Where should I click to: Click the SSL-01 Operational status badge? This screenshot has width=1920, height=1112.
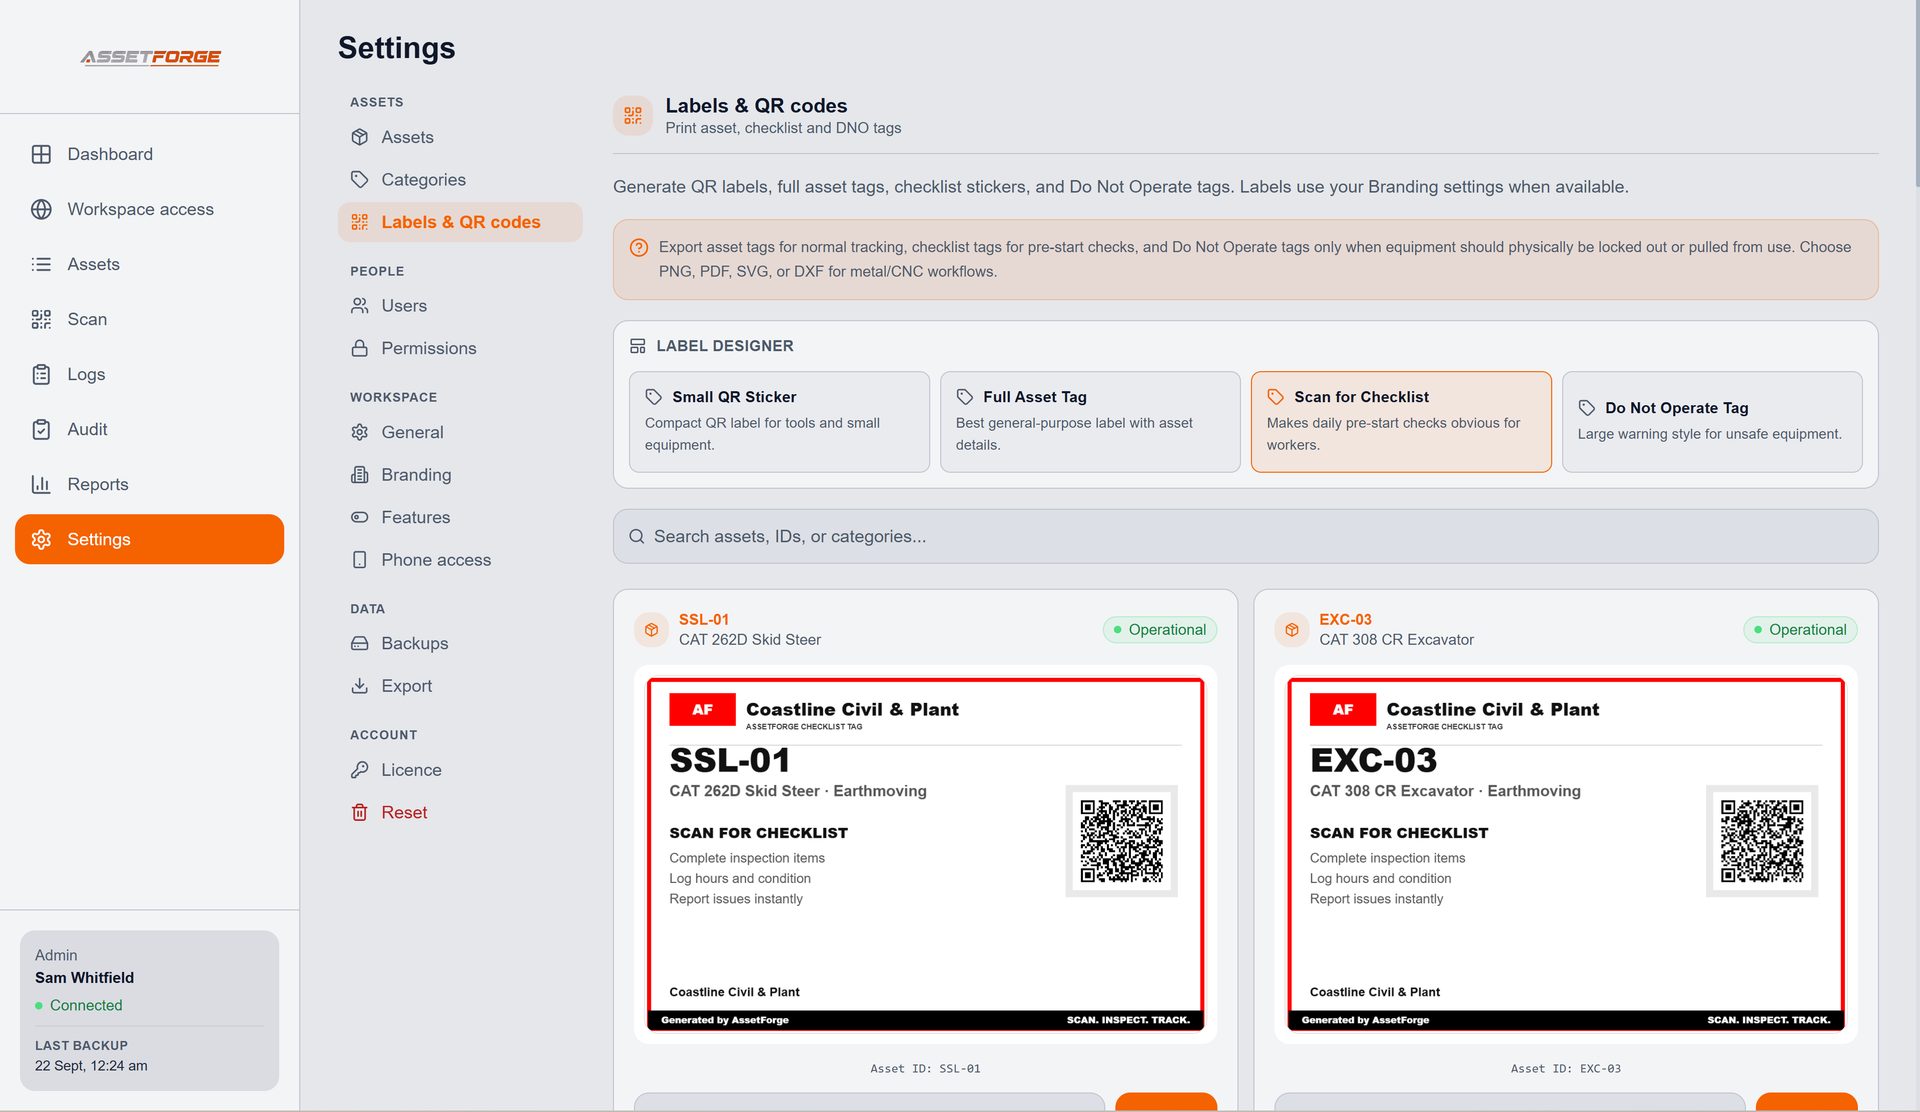click(1160, 629)
